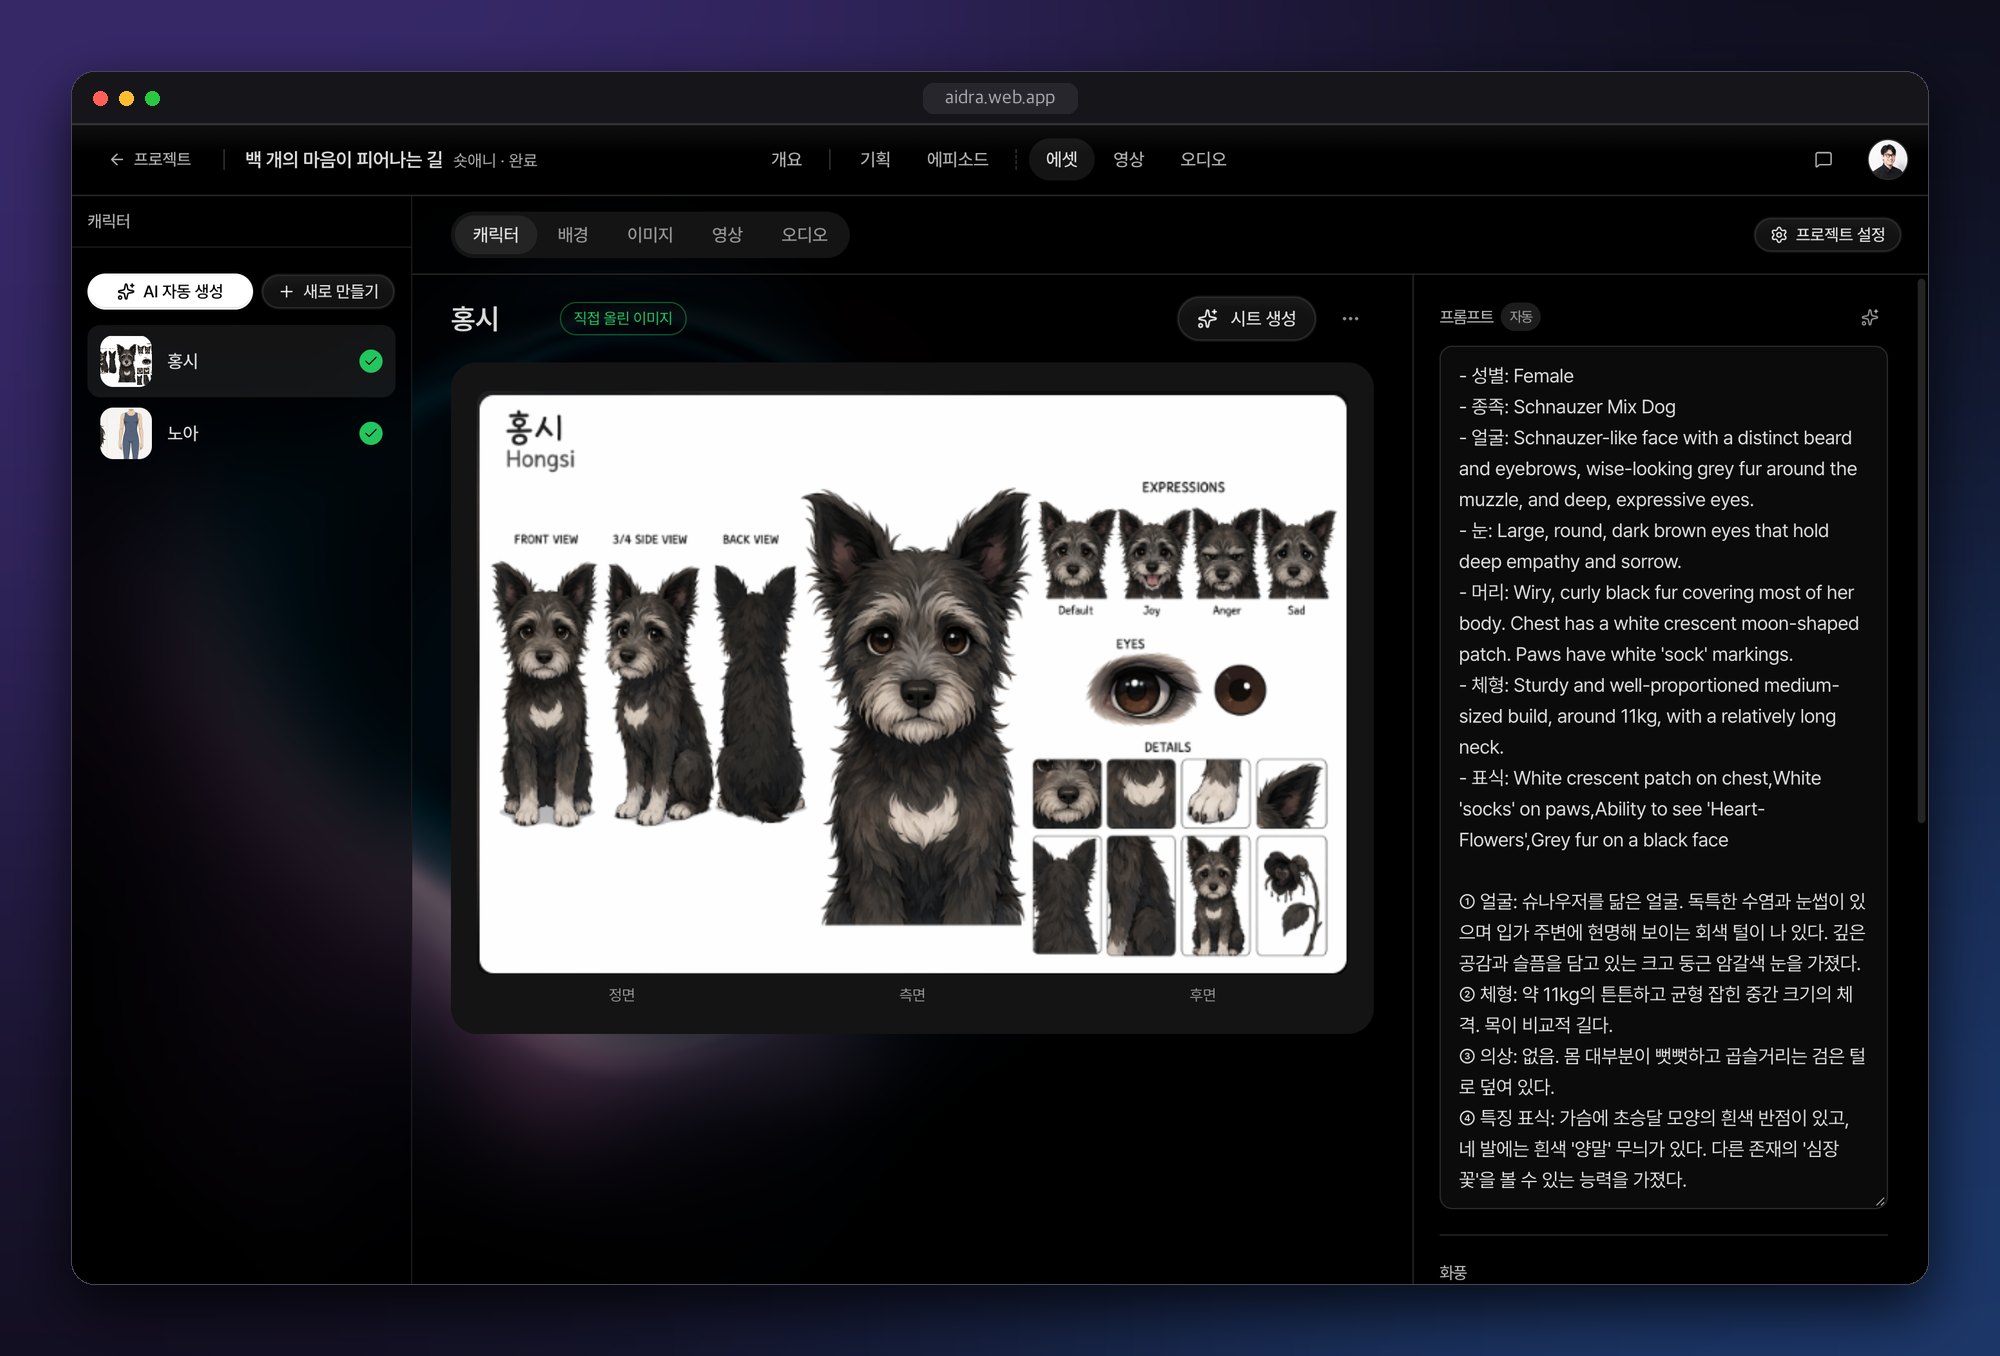Switch to the 기획 tab

point(874,159)
